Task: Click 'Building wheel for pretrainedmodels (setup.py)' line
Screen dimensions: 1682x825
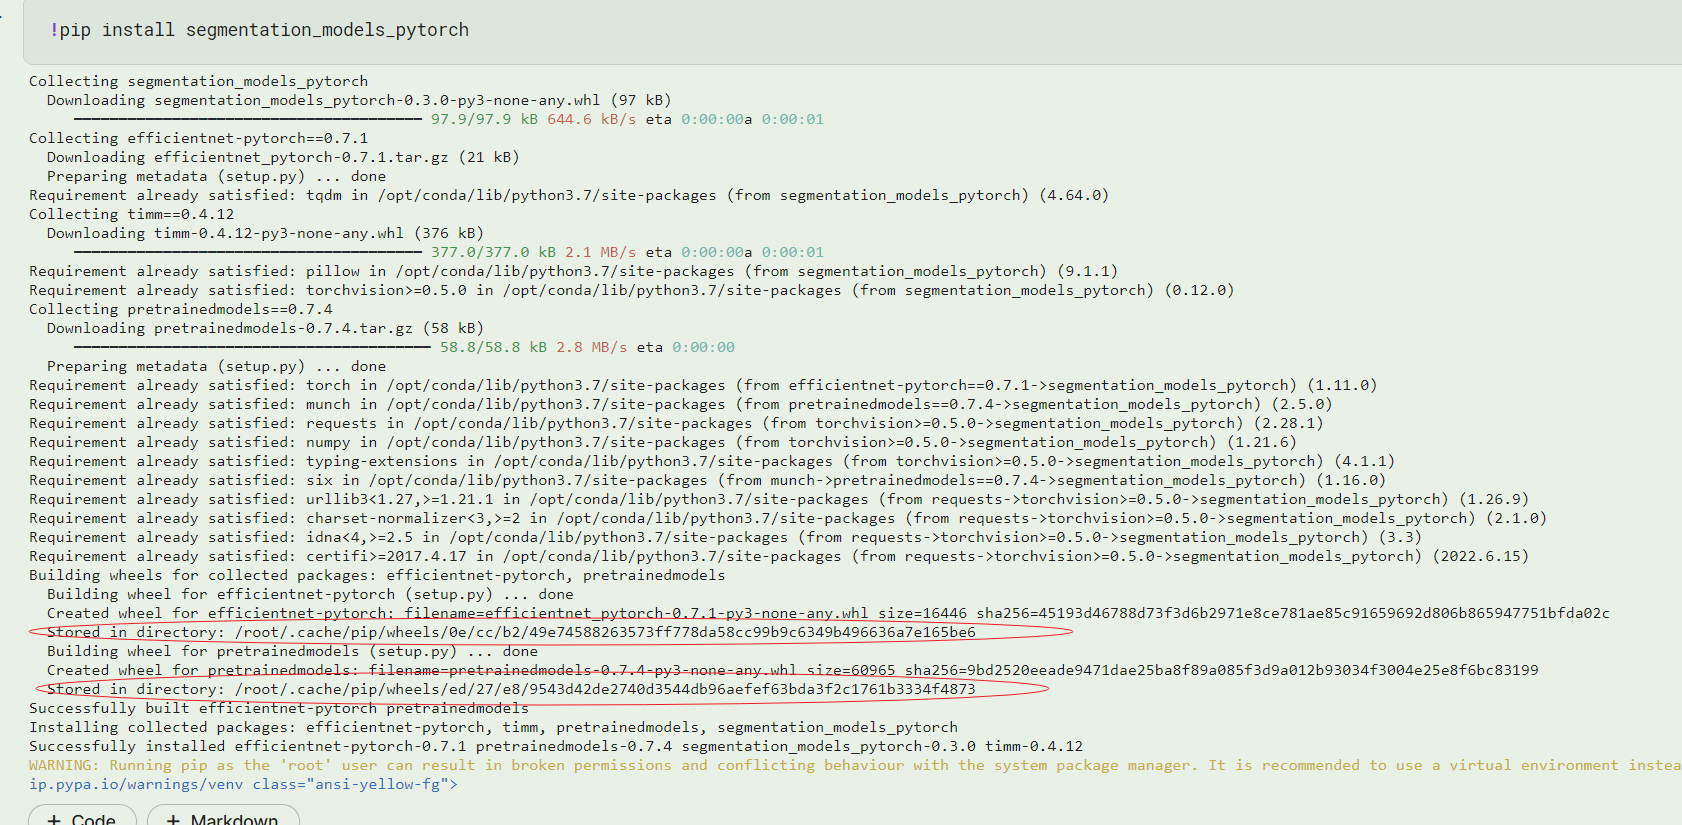Action: click(x=292, y=651)
